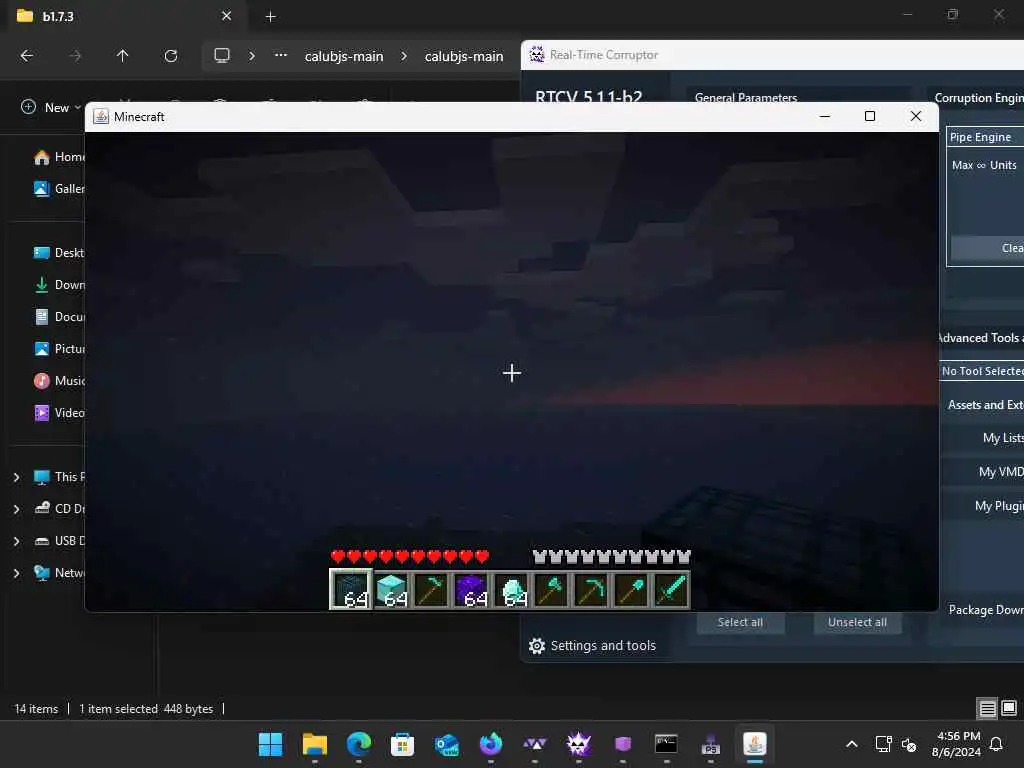The height and width of the screenshot is (768, 1024).
Task: Open My Lists in Real-Time Corruptor
Action: click(x=982, y=438)
